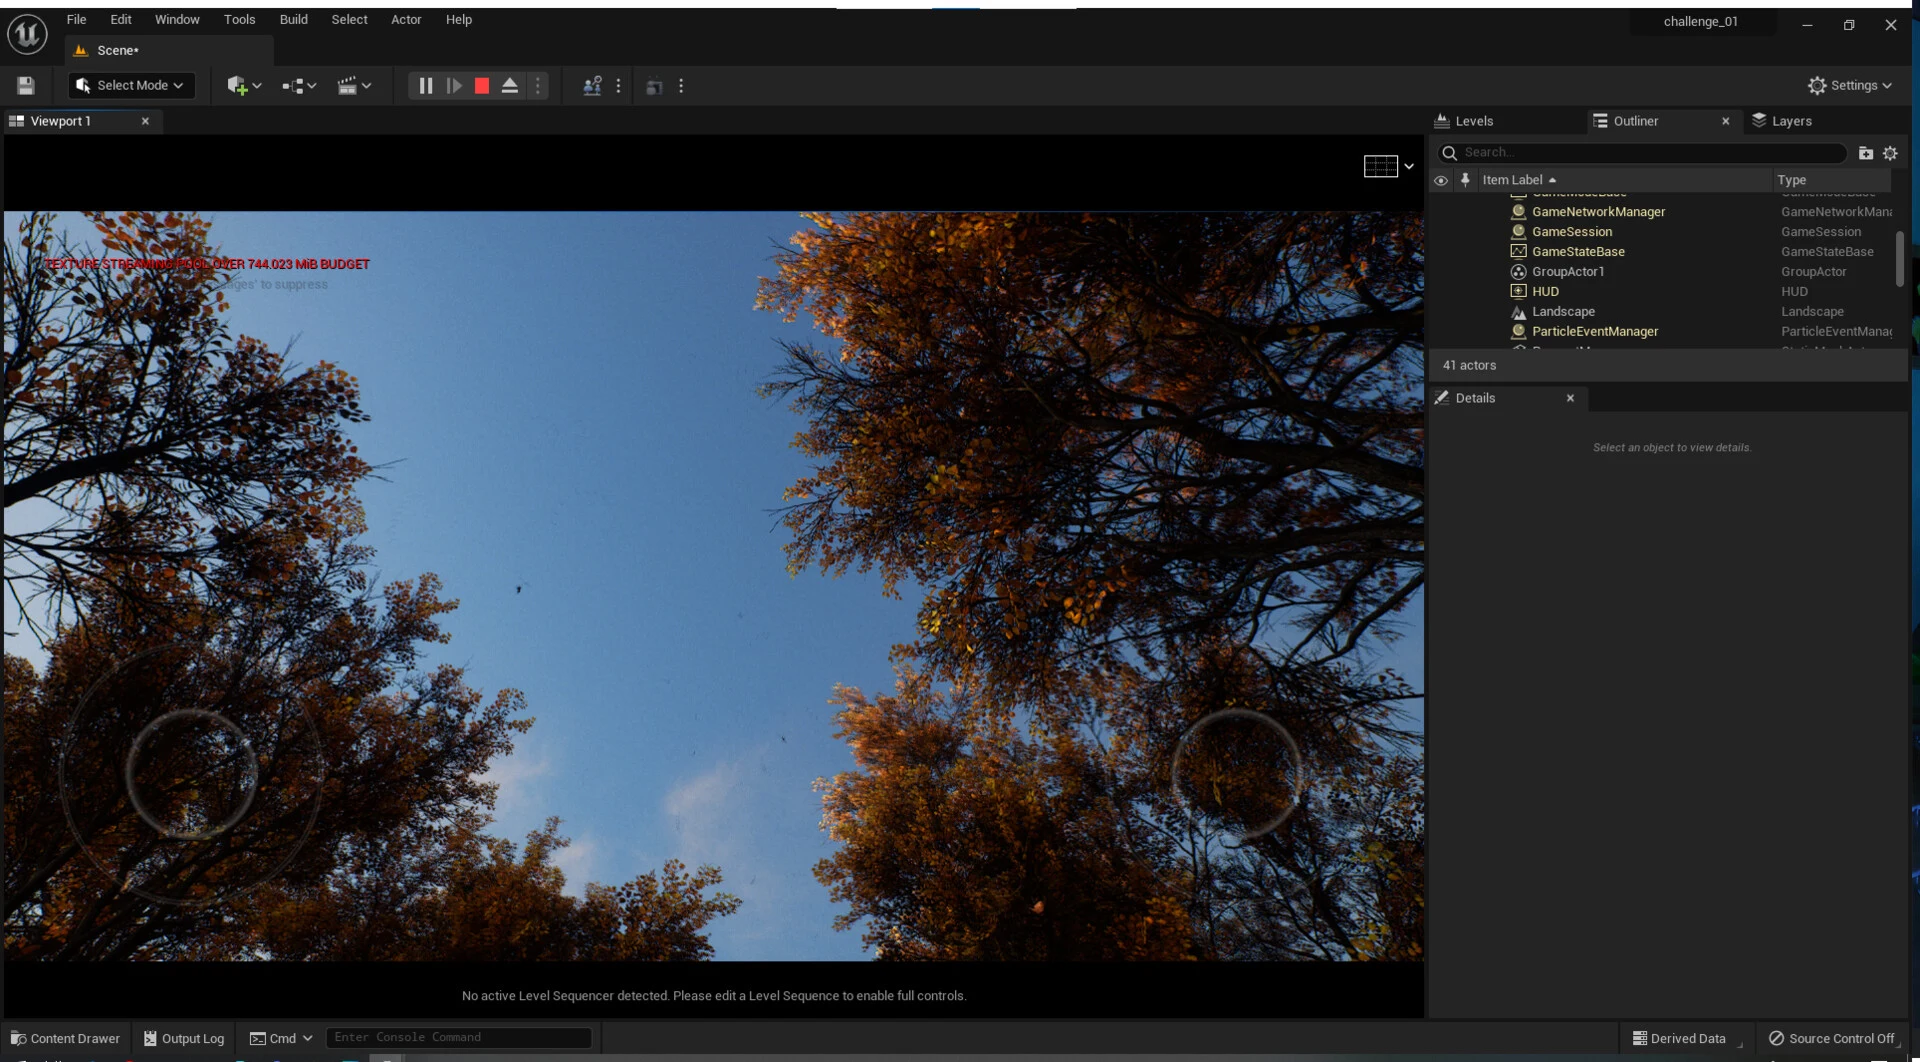Viewport: 1920px width, 1062px height.
Task: Open play options three-dot menu beside Eject
Action: tap(538, 86)
